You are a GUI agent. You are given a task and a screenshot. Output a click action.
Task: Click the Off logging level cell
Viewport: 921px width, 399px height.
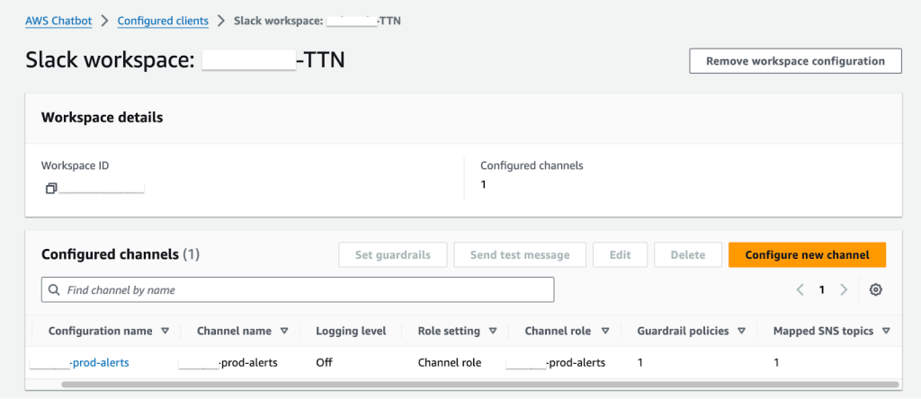[x=324, y=363]
